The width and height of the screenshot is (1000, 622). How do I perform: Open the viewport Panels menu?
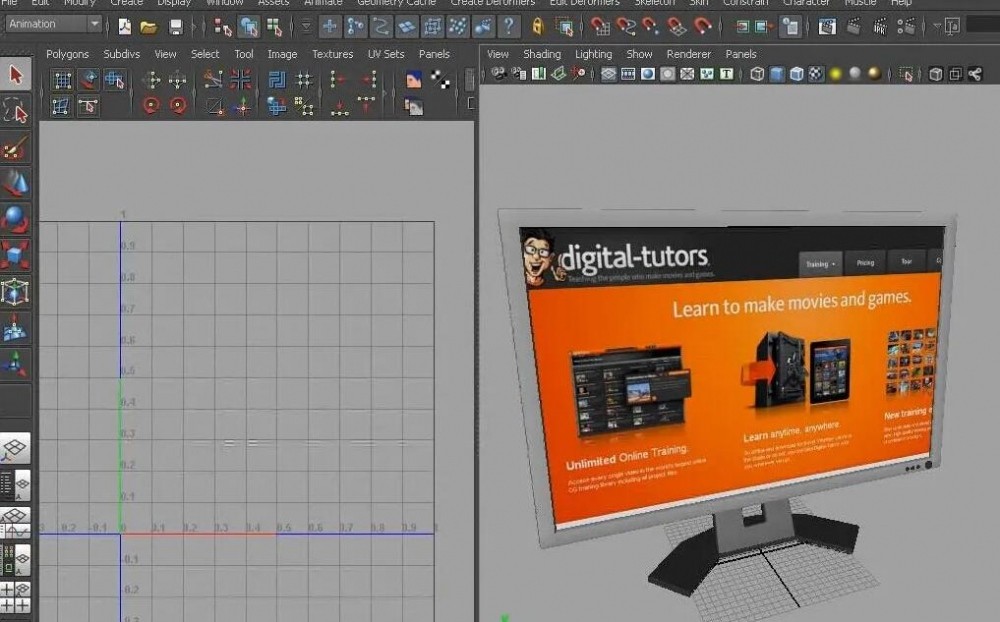[x=740, y=54]
